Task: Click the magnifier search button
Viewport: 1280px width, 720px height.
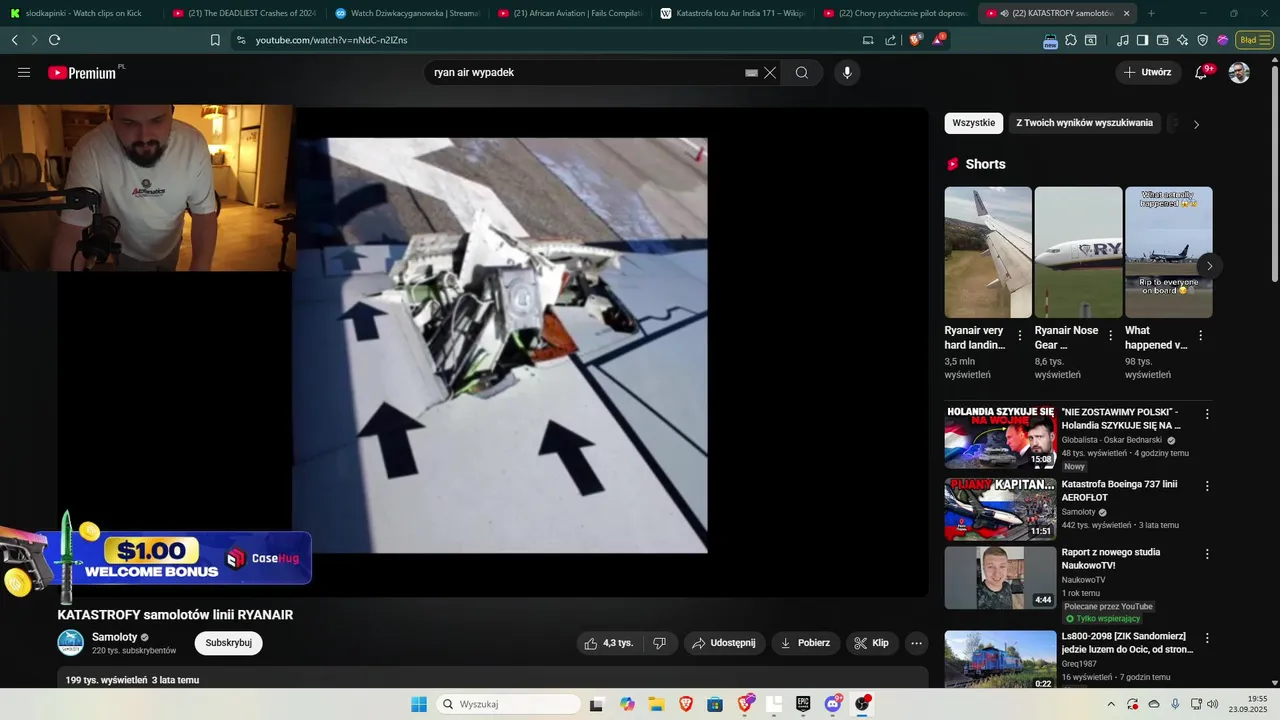Action: [802, 72]
